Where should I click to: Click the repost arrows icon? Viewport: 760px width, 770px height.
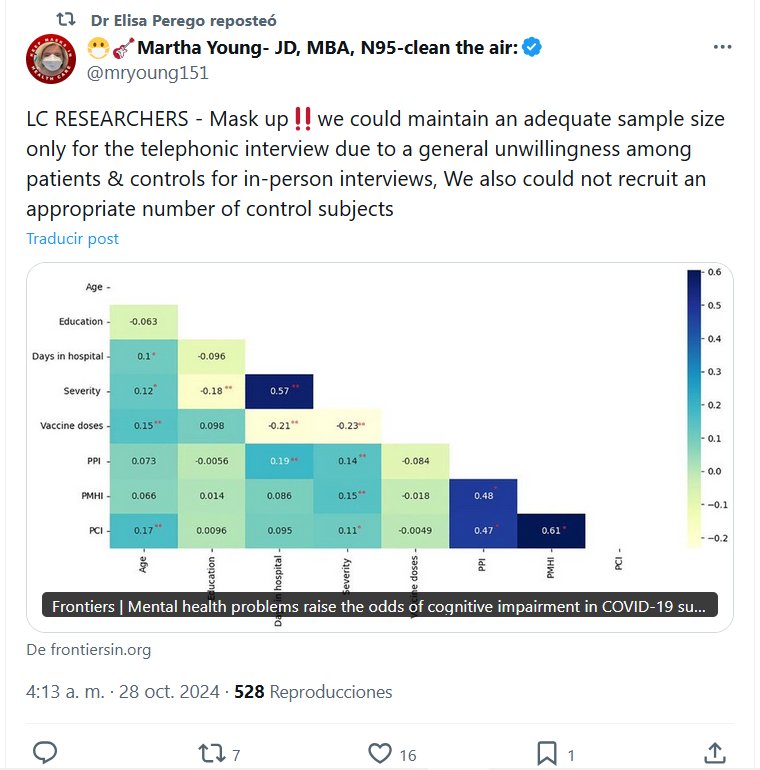(x=211, y=752)
